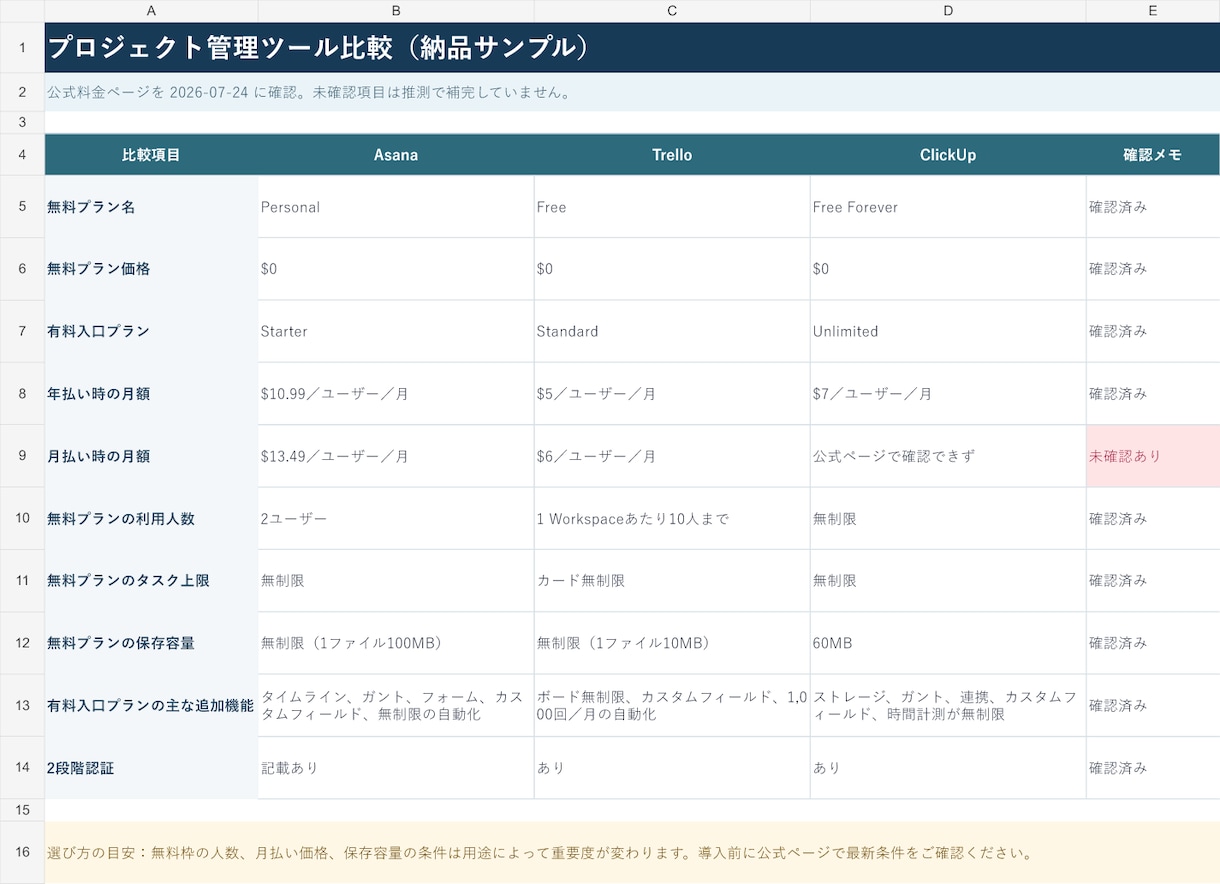Viewport: 1220px width, 884px height.
Task: Select the $13.49／ユーザー／月 cell
Action: click(x=396, y=456)
